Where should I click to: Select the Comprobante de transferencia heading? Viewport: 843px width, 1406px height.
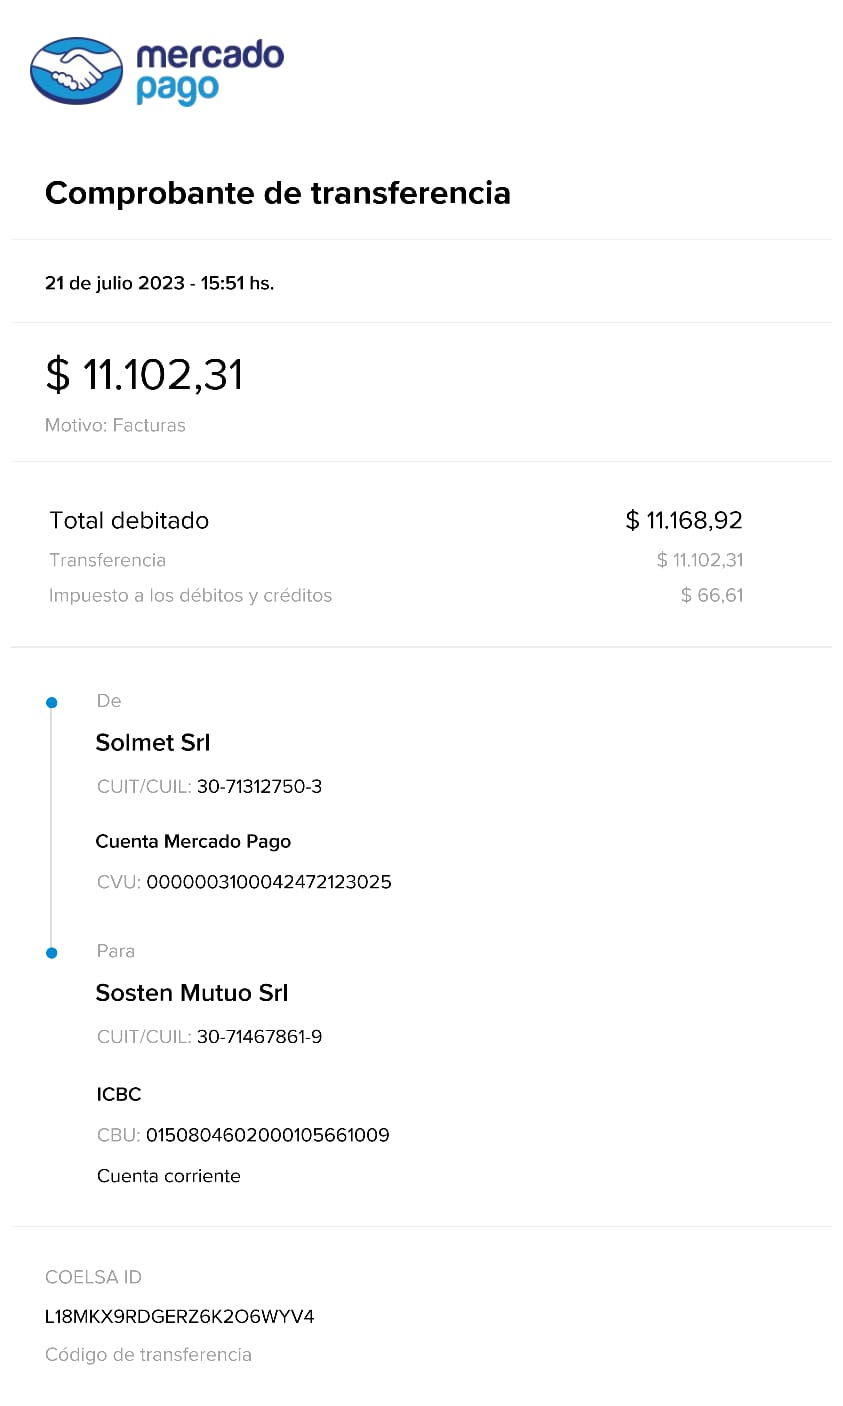(277, 193)
